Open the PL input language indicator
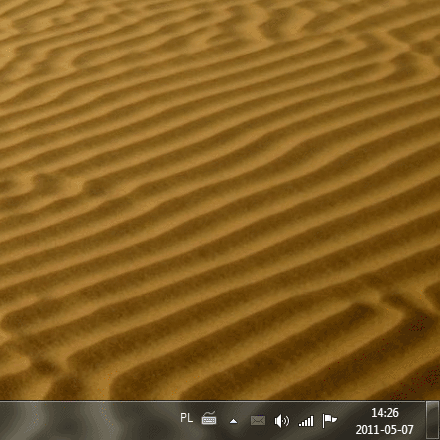Viewport: 440px width, 440px height. click(x=186, y=418)
